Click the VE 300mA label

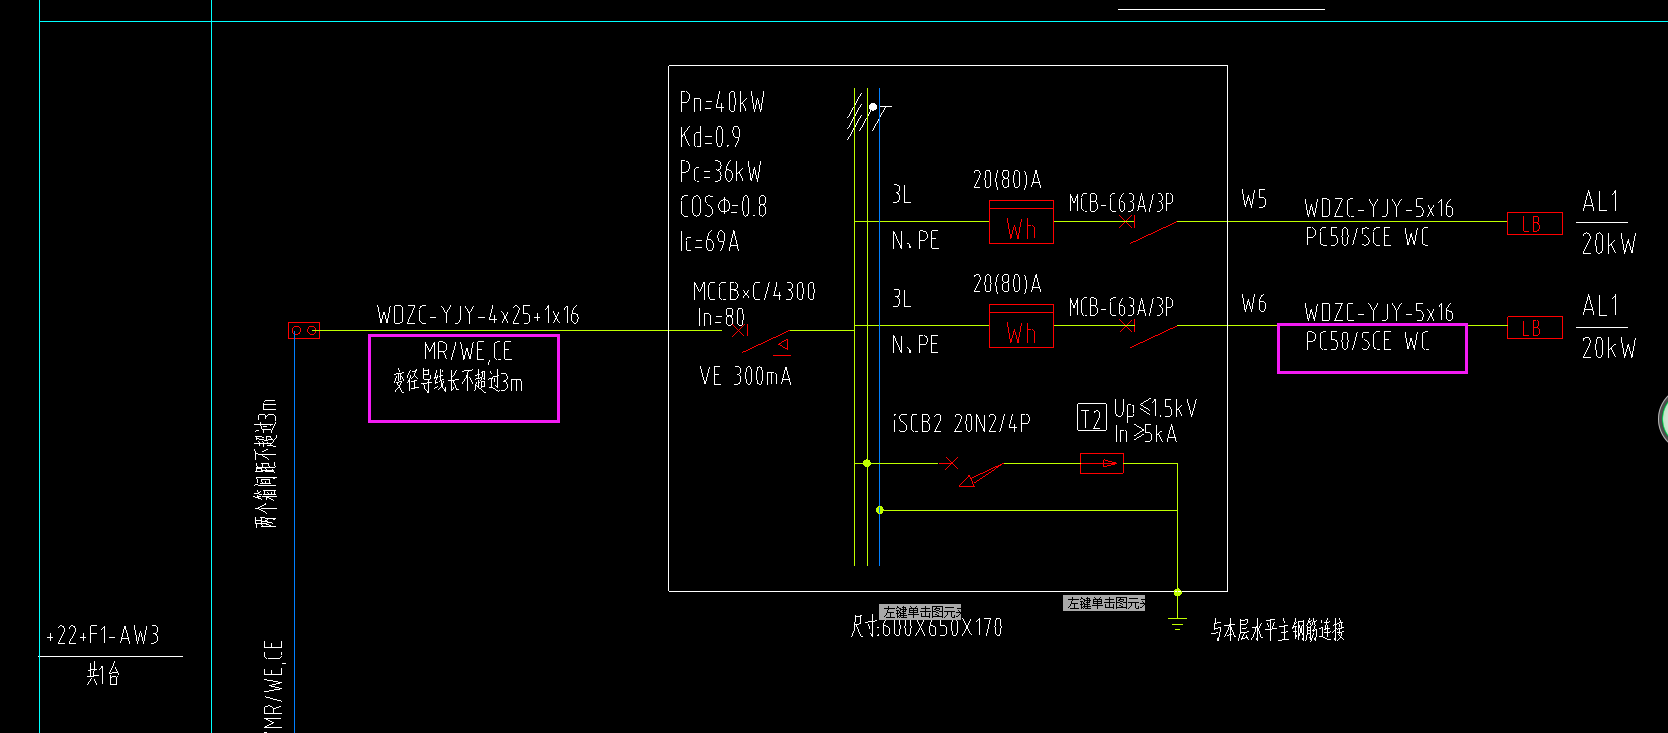(x=745, y=376)
